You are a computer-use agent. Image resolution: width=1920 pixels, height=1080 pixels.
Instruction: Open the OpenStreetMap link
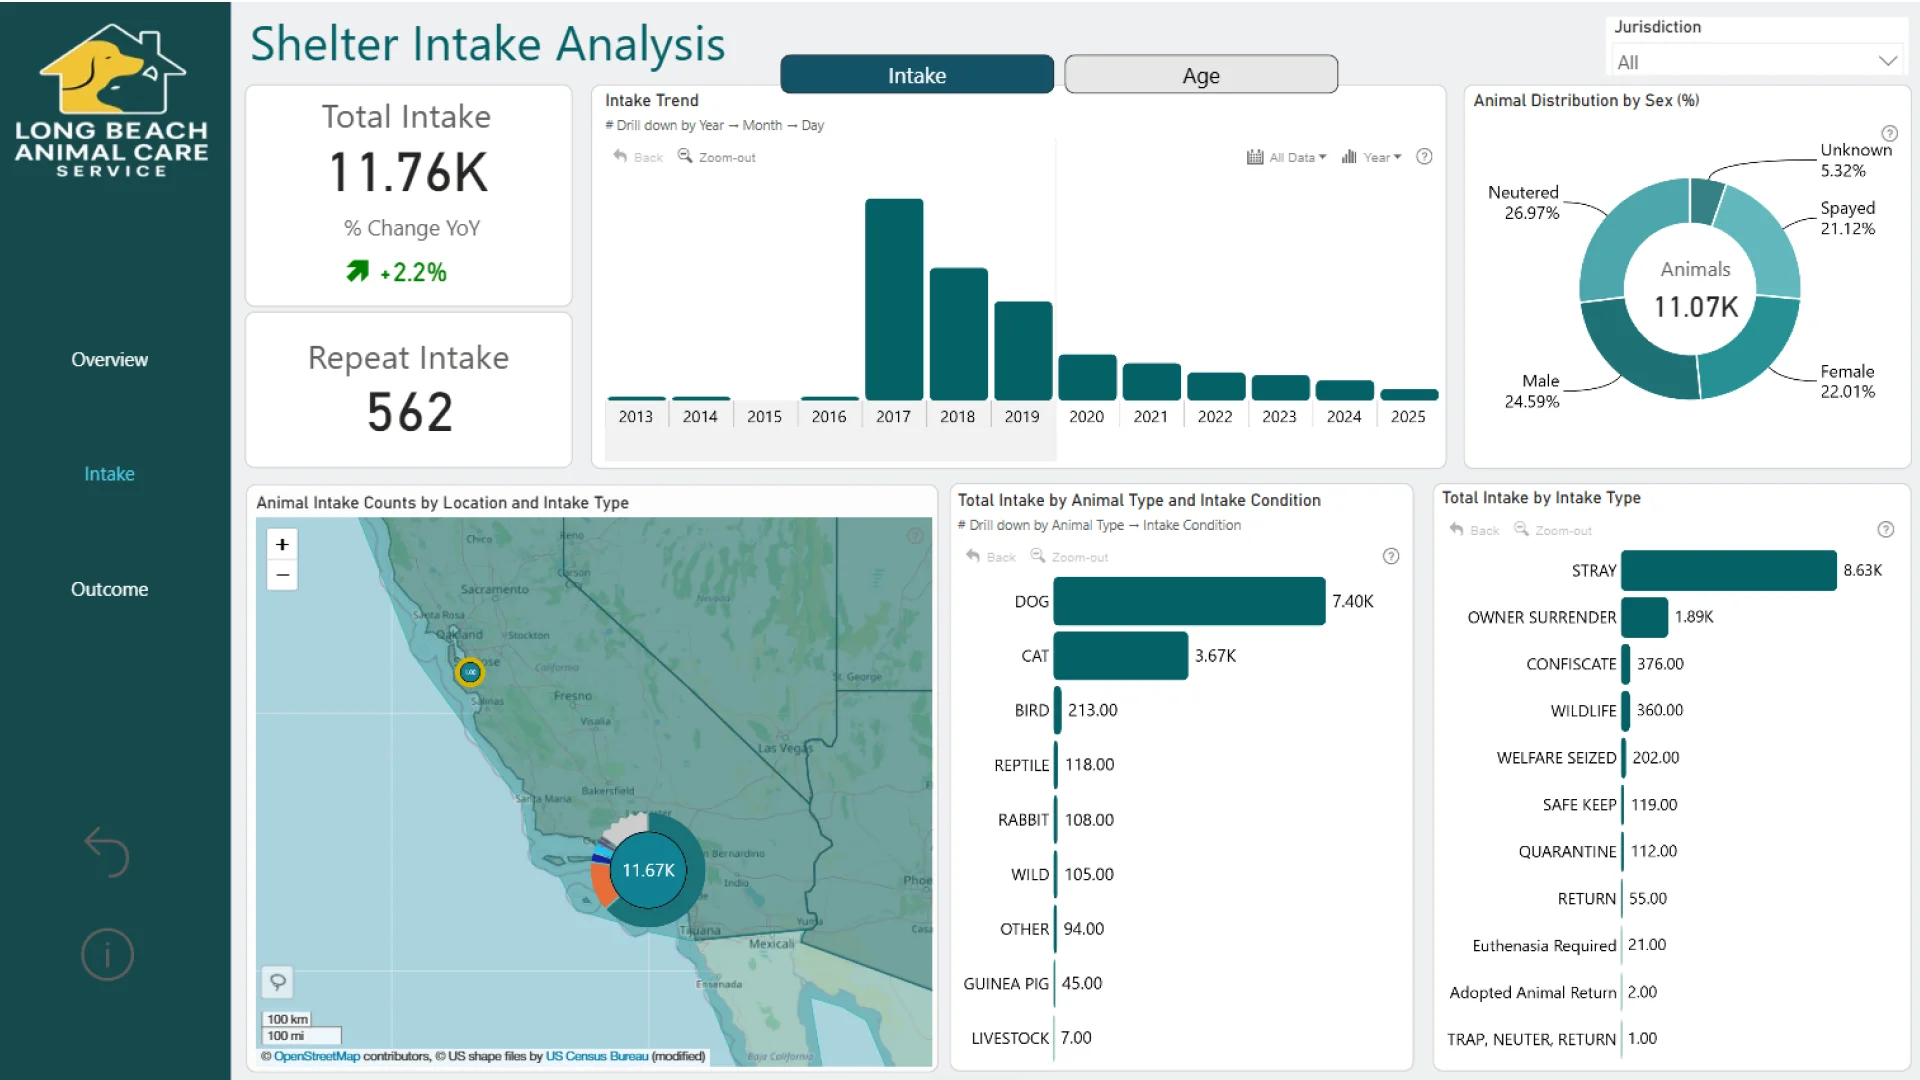tap(316, 1056)
